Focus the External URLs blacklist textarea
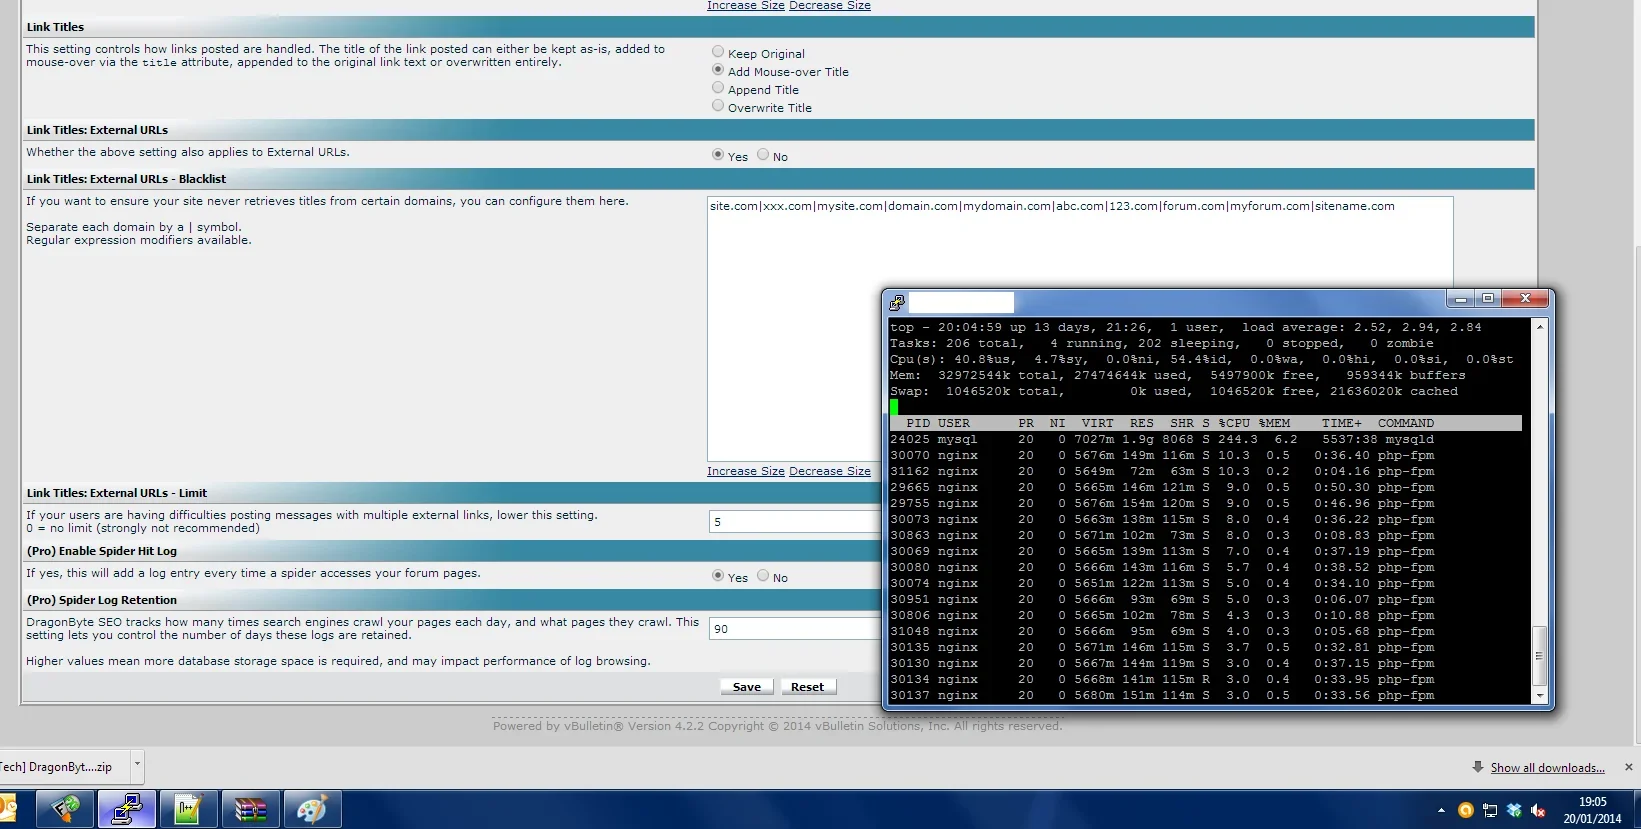This screenshot has height=829, width=1641. coord(1080,328)
